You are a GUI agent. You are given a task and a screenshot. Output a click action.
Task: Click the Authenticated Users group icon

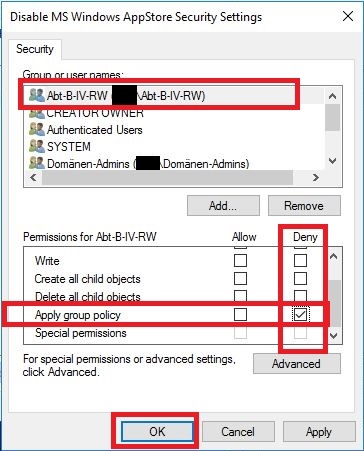tap(37, 129)
